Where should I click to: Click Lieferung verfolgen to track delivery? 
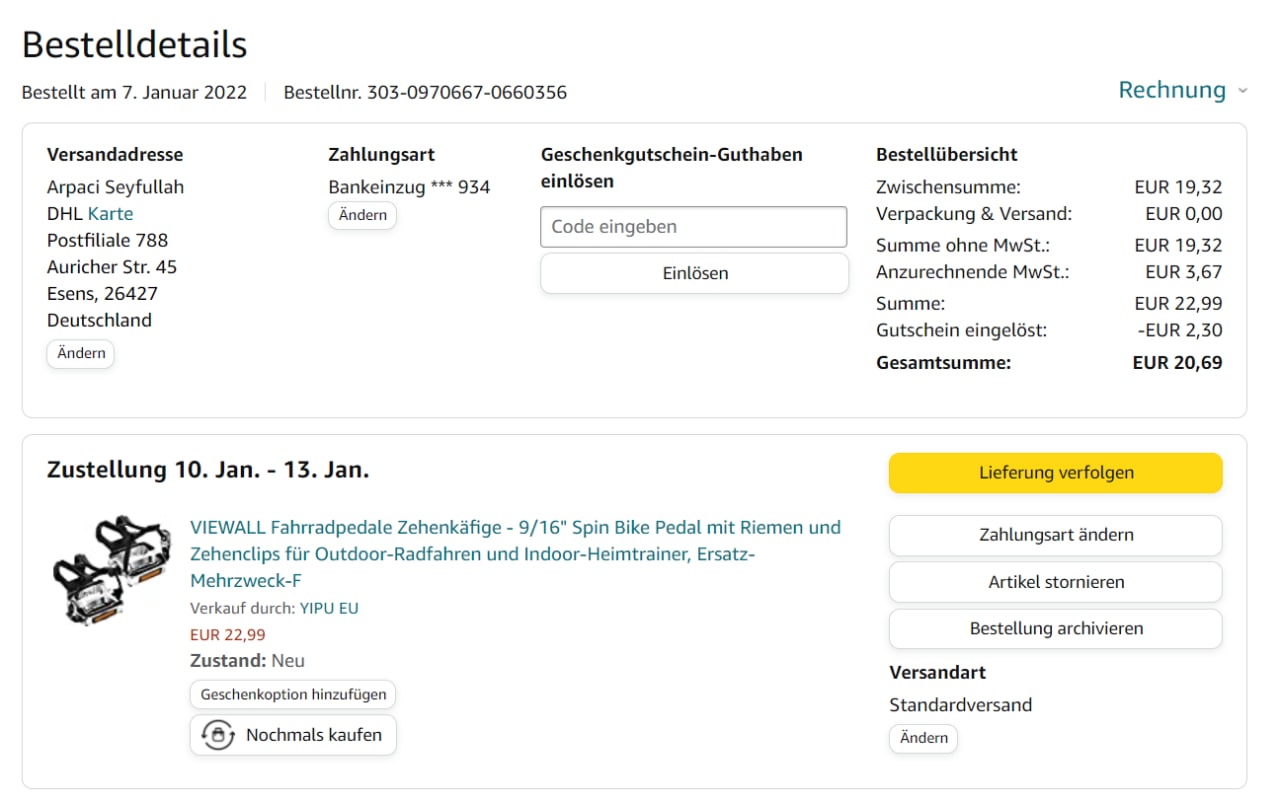1055,473
